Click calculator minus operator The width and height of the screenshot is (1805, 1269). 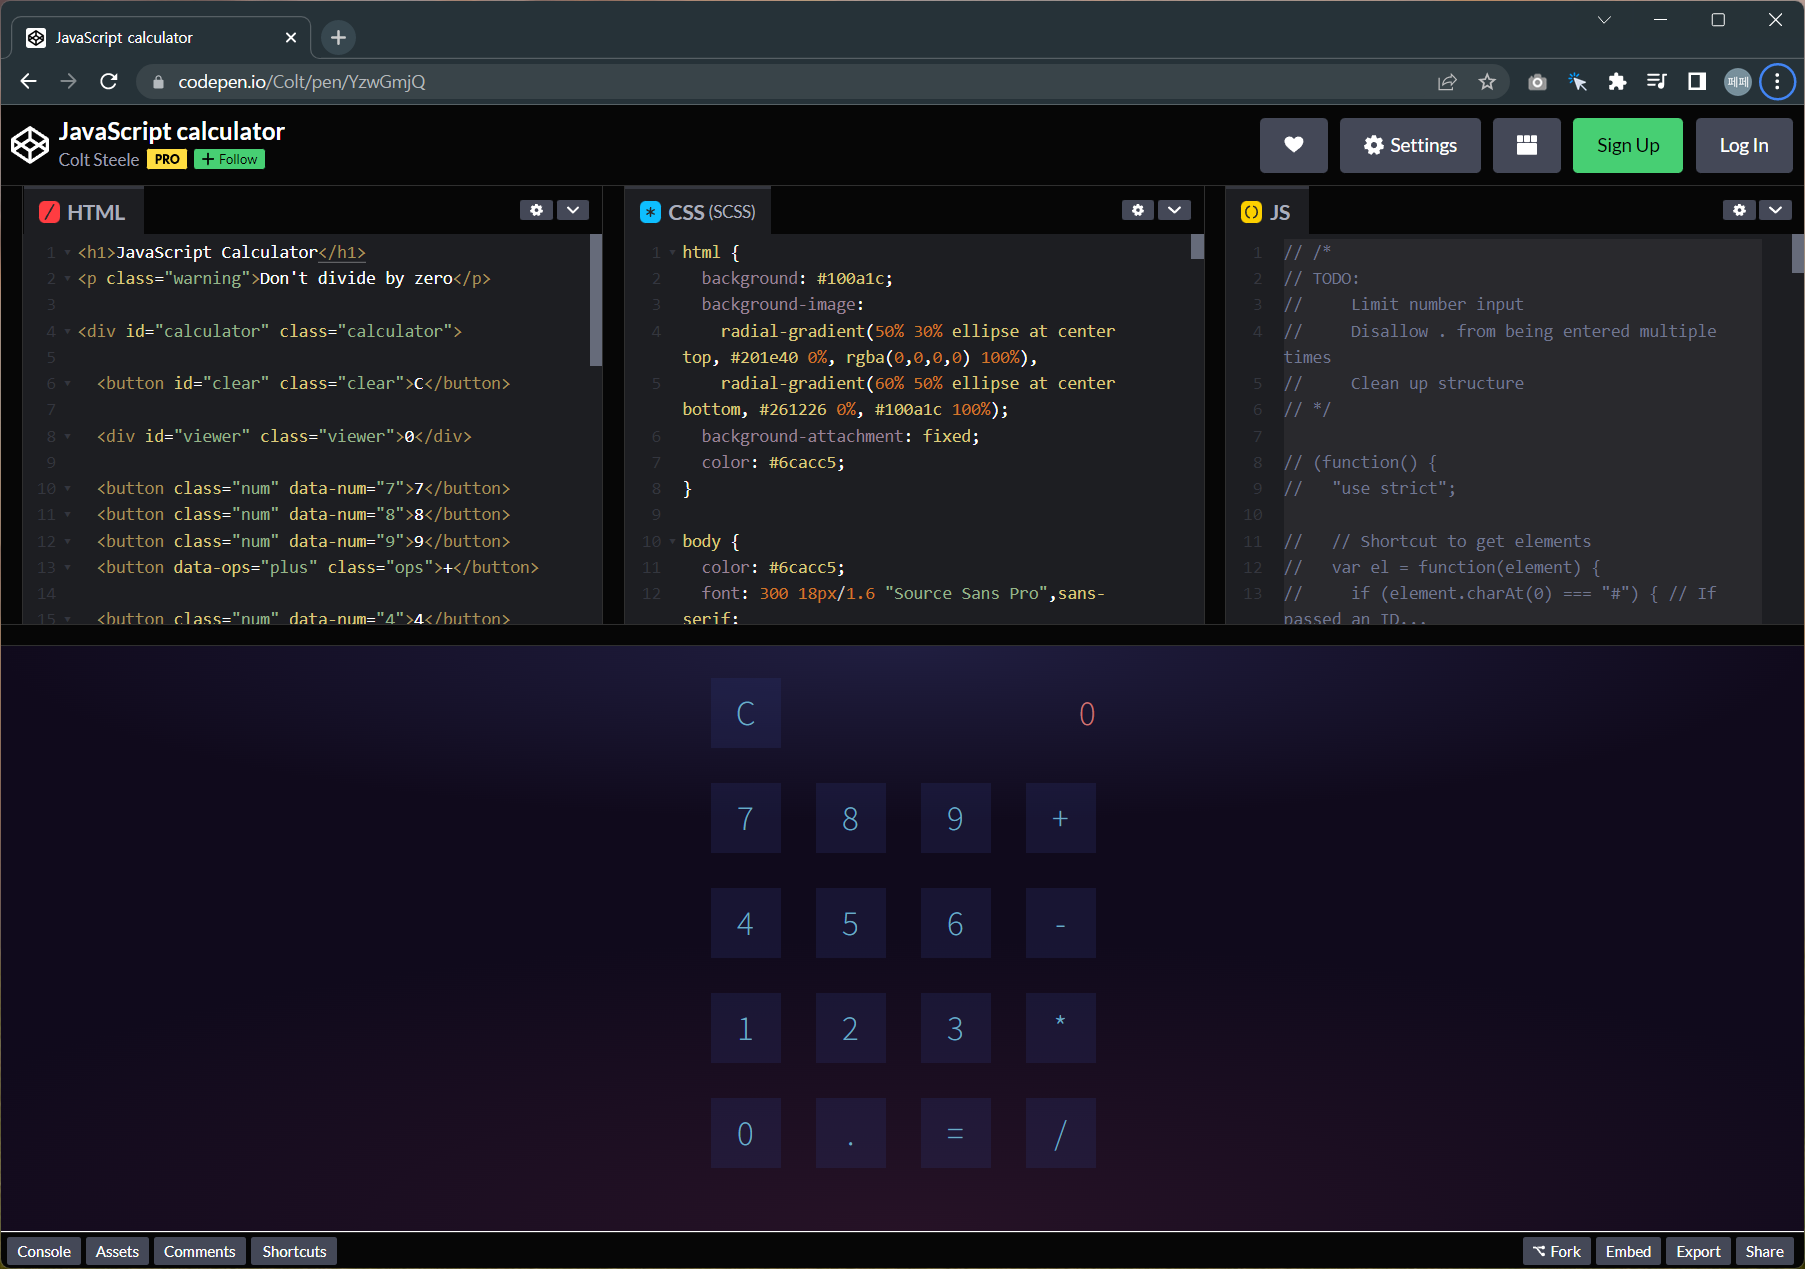point(1061,923)
